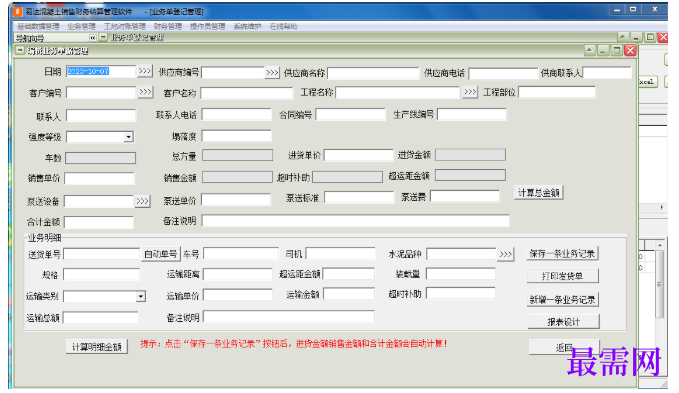The height and width of the screenshot is (393, 679).
Task: Click the >>> lookup button for 客户编号
Action: tap(145, 92)
